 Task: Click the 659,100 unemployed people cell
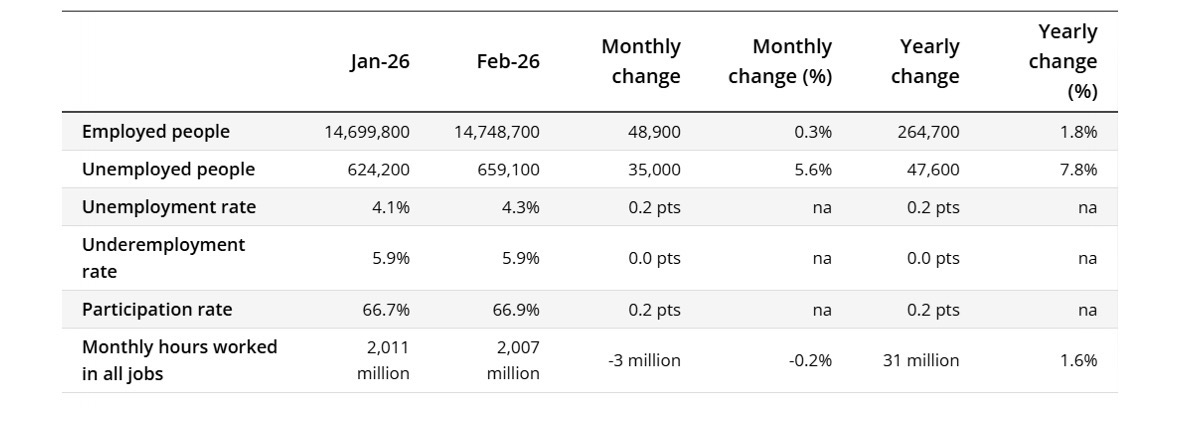coord(508,169)
